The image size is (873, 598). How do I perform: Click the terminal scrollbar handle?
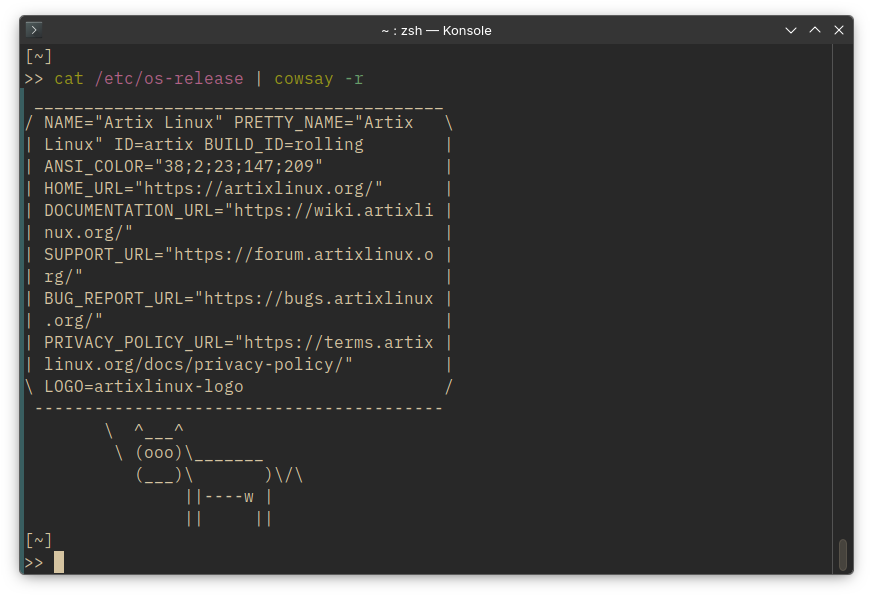[842, 555]
